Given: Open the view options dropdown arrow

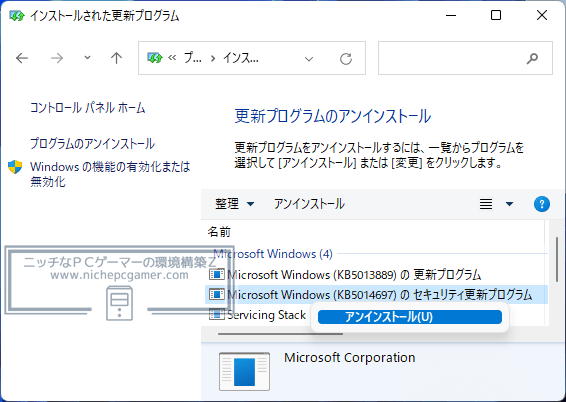Looking at the screenshot, I should (509, 204).
